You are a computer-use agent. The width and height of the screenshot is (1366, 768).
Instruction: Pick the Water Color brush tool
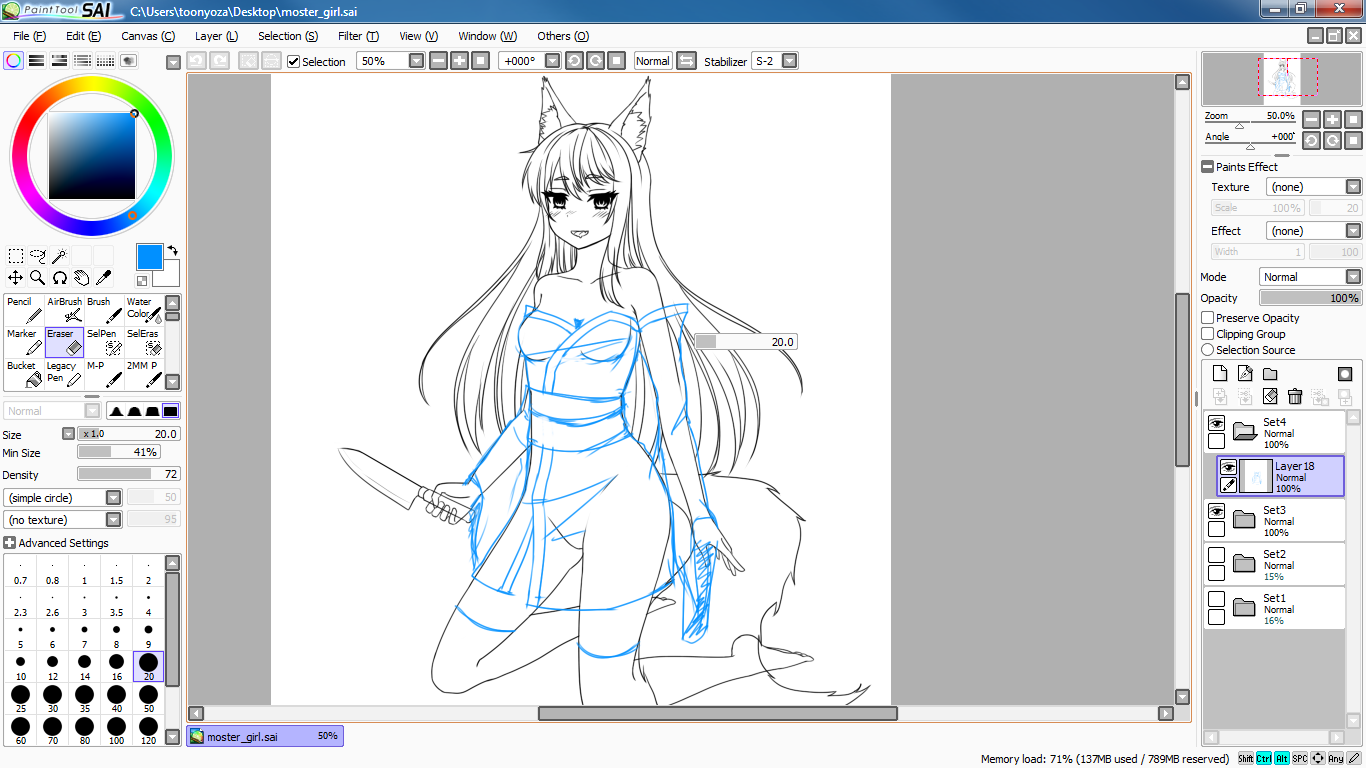pos(144,310)
